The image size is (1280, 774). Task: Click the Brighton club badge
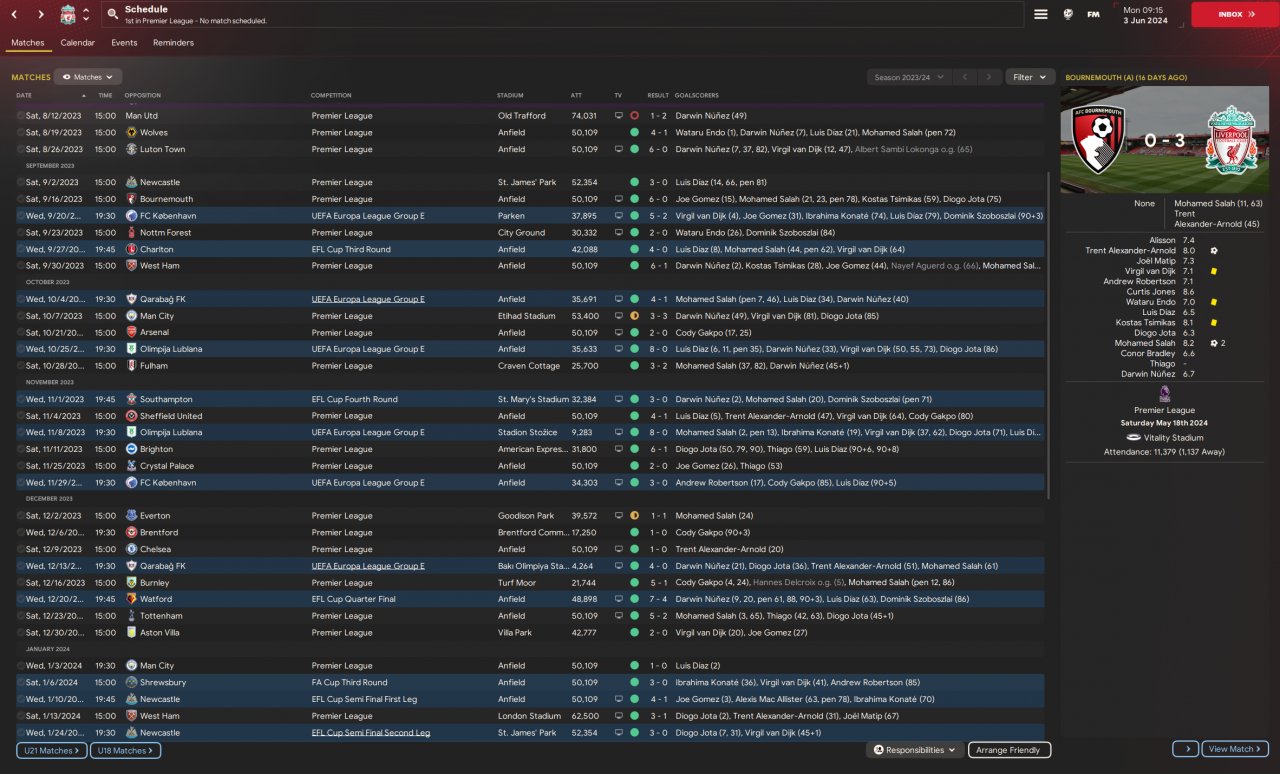[x=132, y=449]
